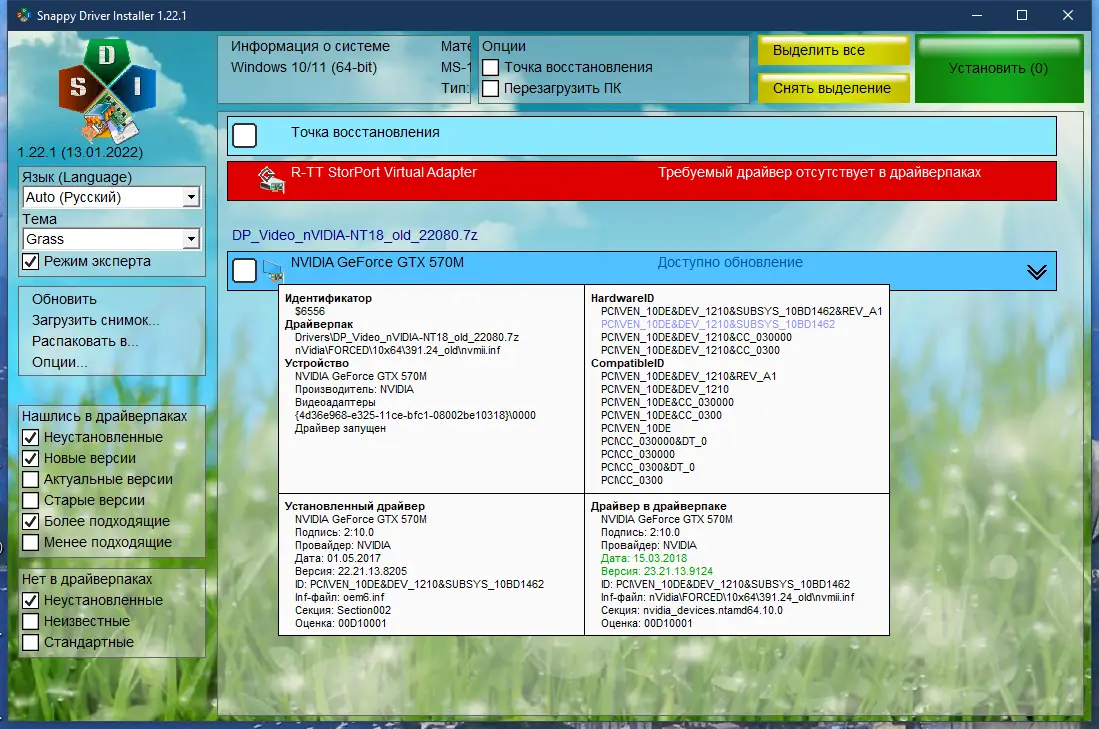The image size is (1099, 729).
Task: Tick the NVIDIA GeForce GTX 570M checkbox
Action: pos(245,271)
